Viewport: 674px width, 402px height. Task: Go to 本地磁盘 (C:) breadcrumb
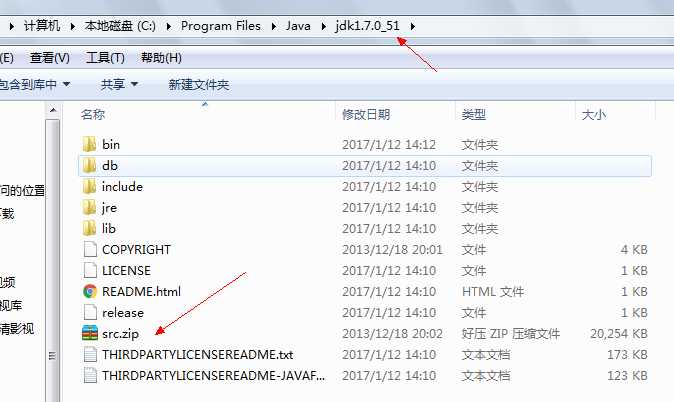[x=120, y=26]
